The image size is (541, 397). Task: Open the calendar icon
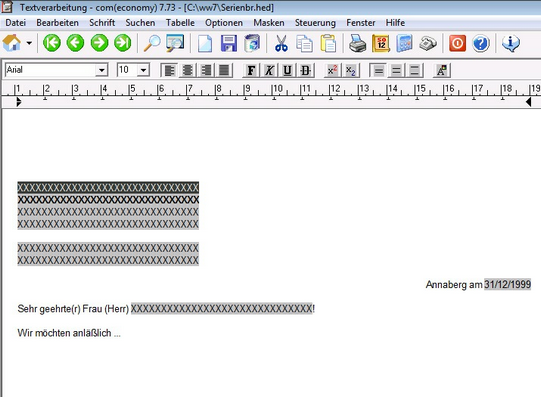(x=381, y=43)
